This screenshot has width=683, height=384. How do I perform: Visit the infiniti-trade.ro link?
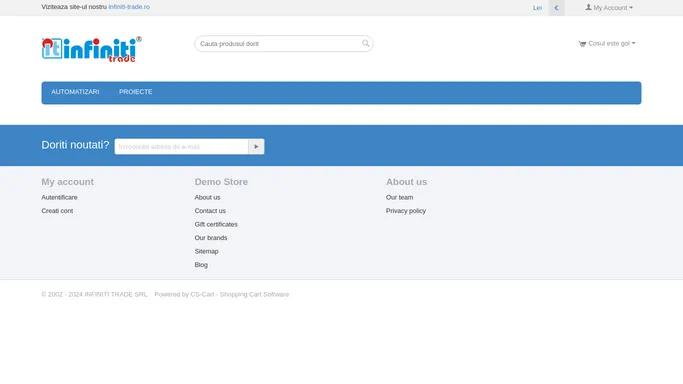[x=129, y=7]
